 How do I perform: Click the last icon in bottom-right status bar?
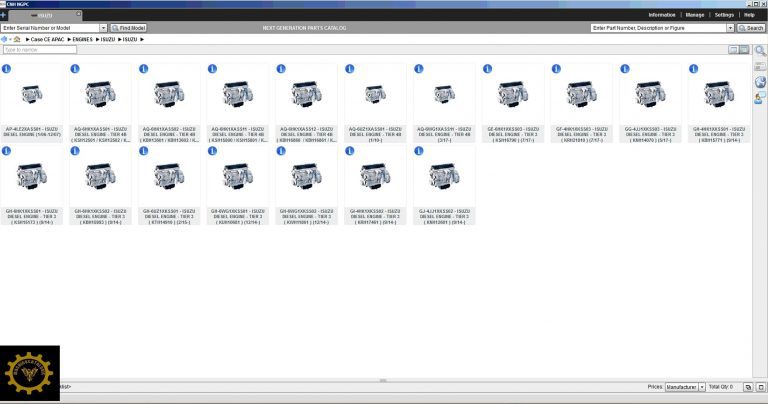point(761,387)
